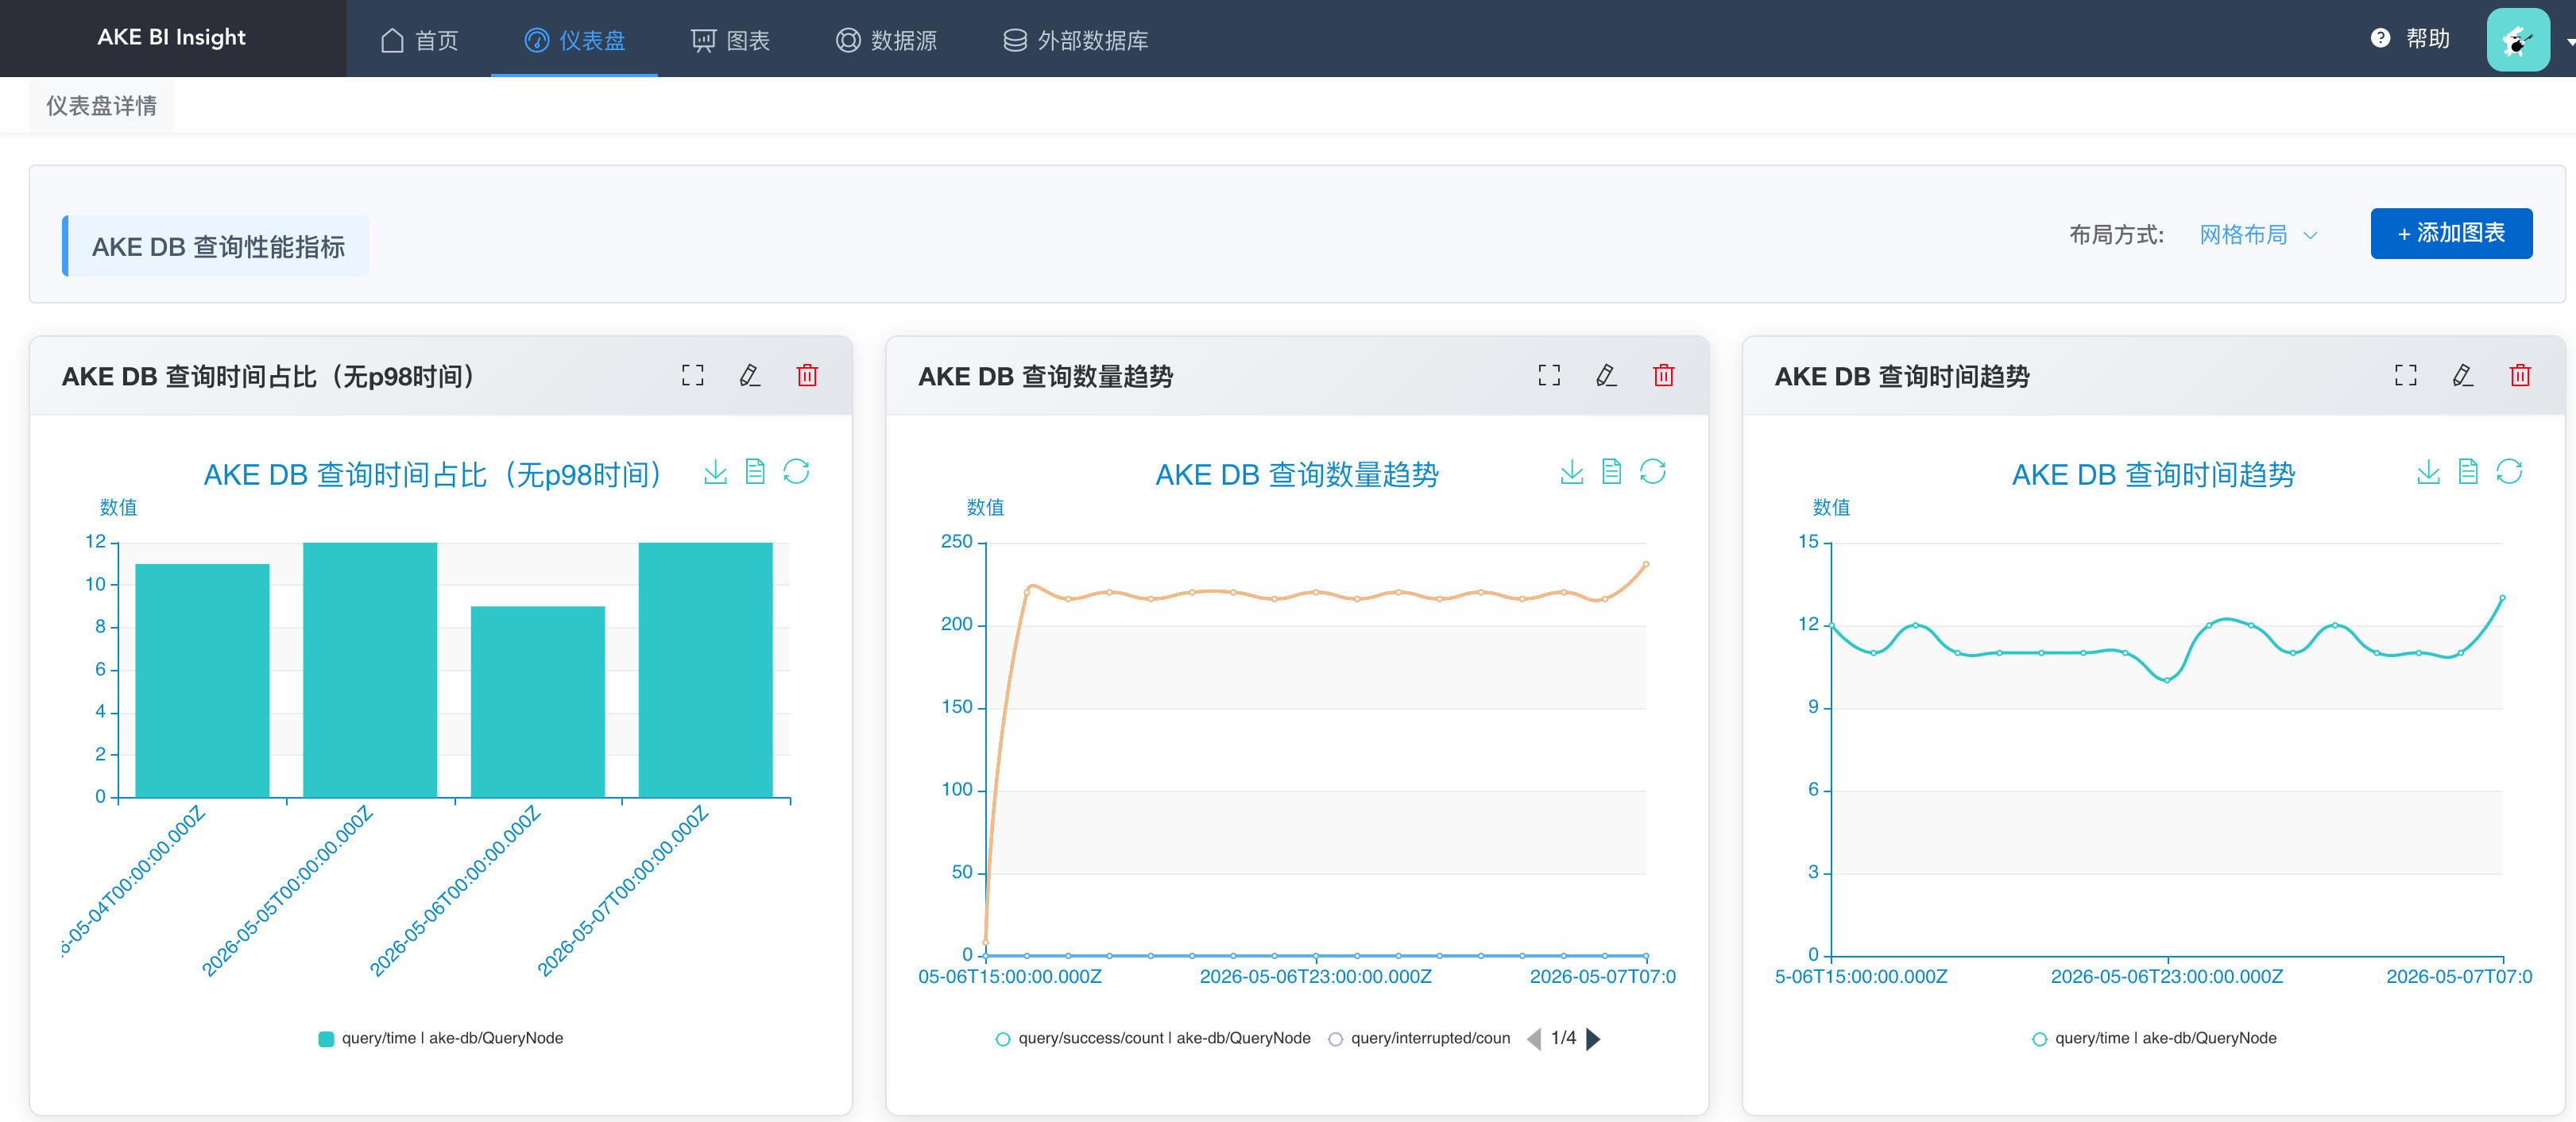Image resolution: width=2576 pixels, height=1122 pixels.
Task: Download 查询数量趋势 chart as image
Action: pos(1572,472)
